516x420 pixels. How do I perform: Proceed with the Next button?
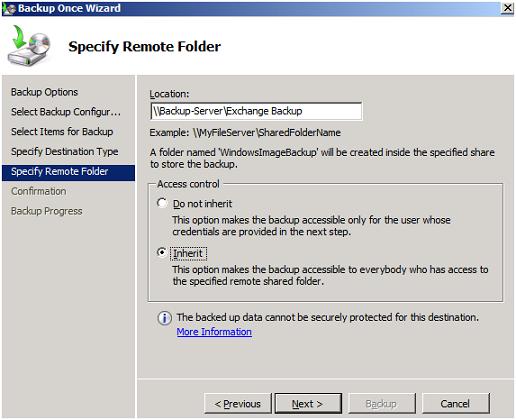pos(308,404)
